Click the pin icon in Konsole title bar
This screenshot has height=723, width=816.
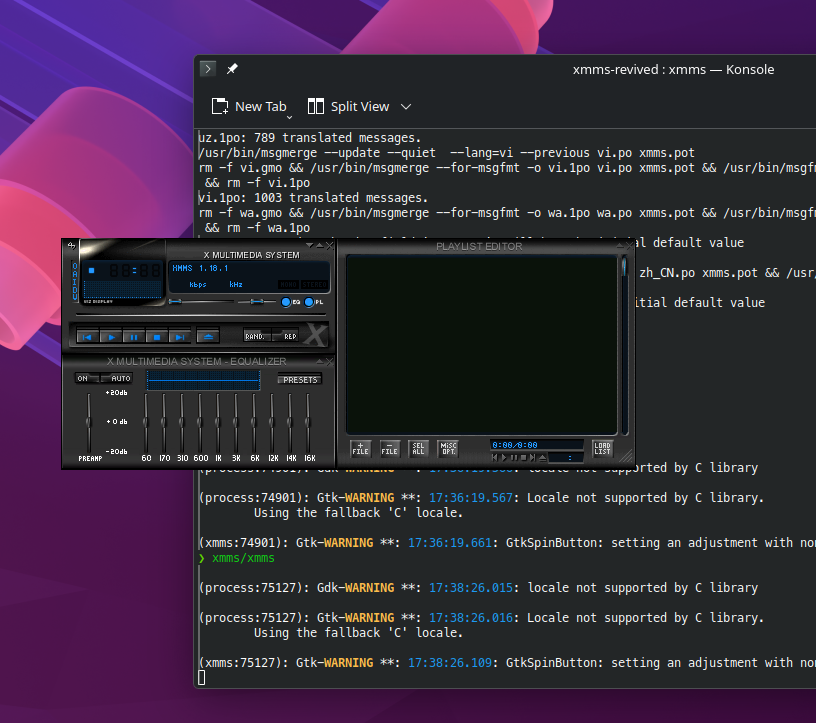coord(232,69)
